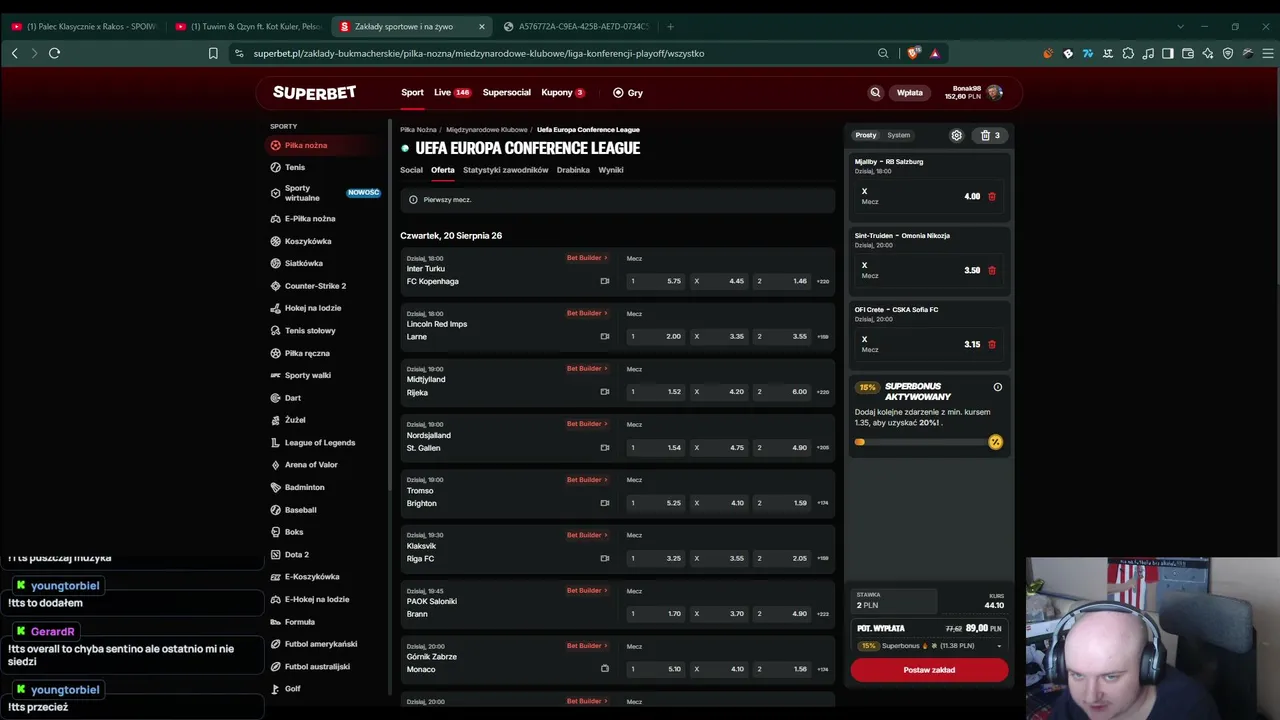Viewport: 1280px width, 720px height.
Task: Remove Mjallby - RB Salzburg bet
Action: [992, 196]
